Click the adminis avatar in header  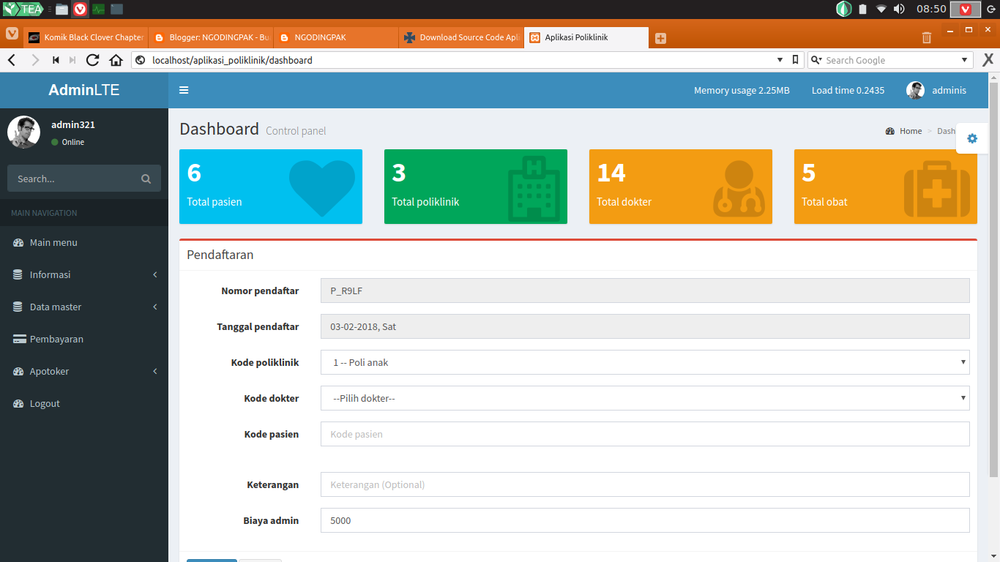click(915, 90)
